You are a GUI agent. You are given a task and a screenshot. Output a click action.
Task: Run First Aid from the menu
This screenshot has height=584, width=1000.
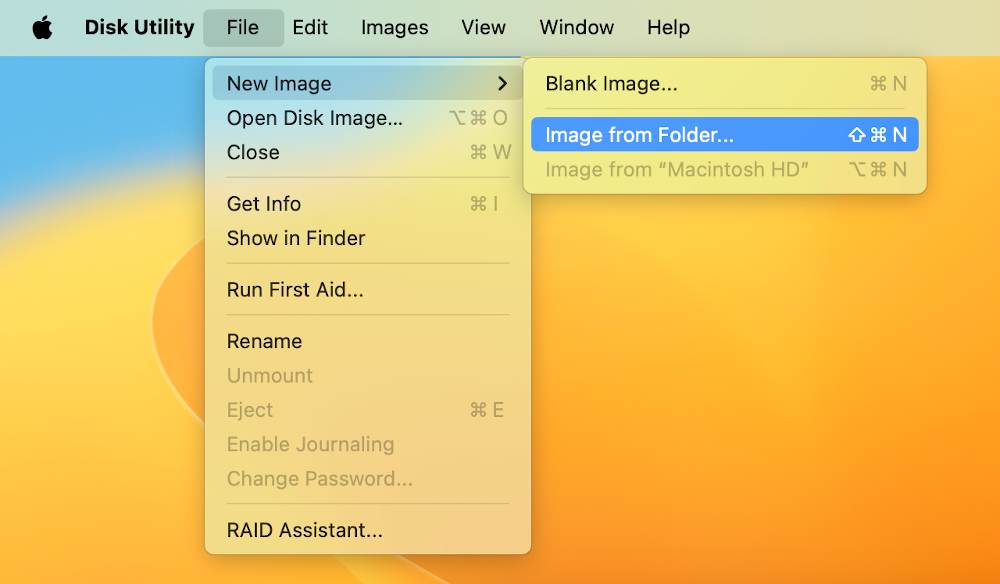point(295,289)
